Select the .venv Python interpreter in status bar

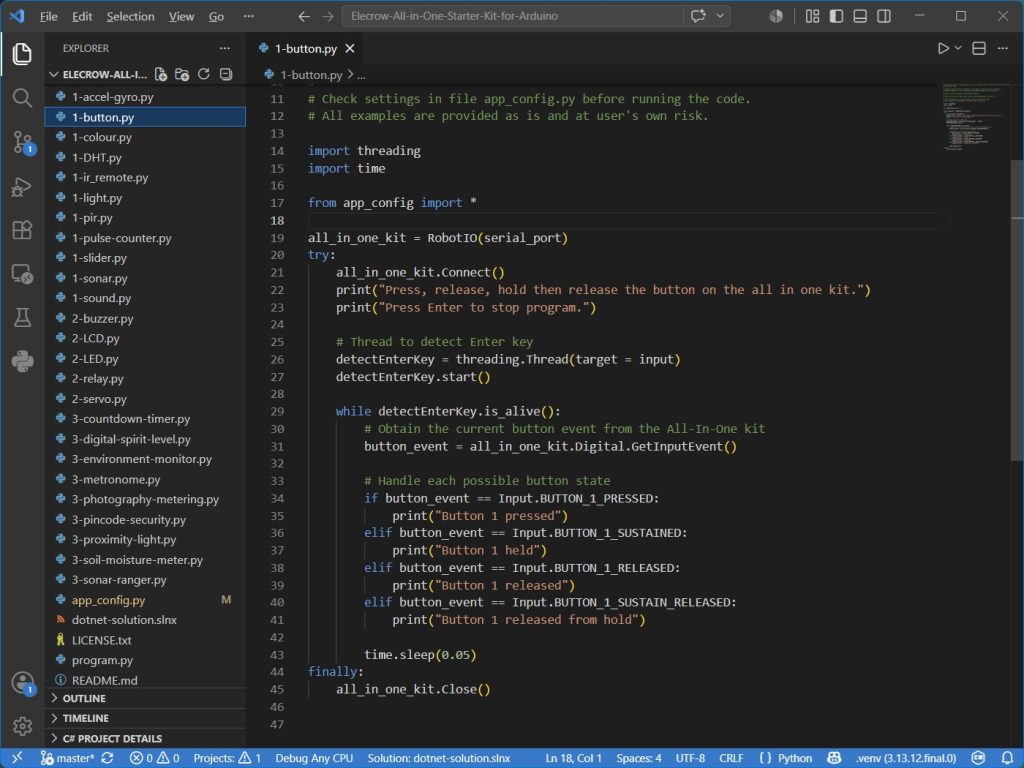pos(906,758)
